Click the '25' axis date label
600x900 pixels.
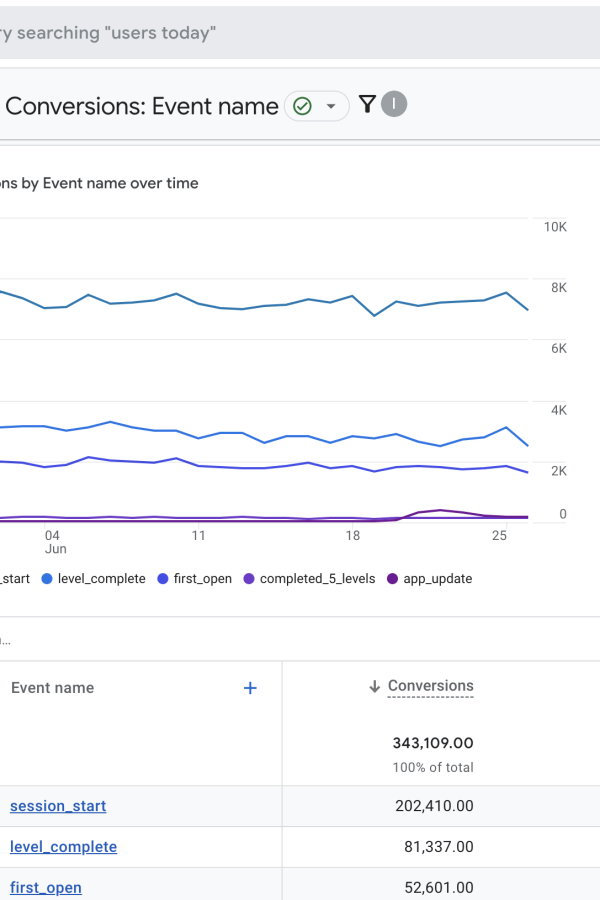pos(500,536)
